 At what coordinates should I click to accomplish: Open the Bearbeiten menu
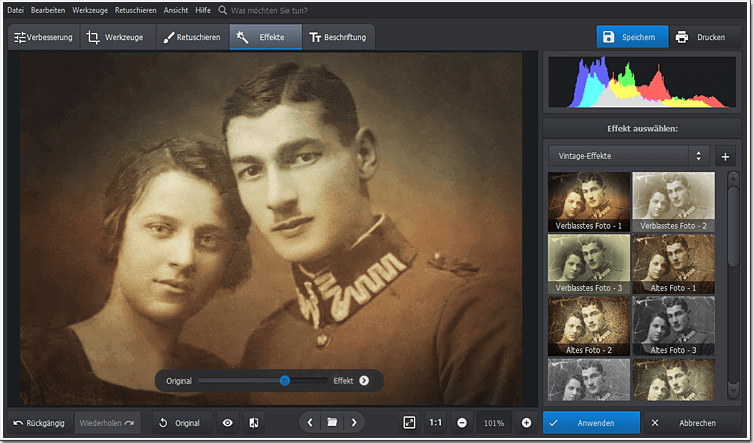click(x=48, y=10)
